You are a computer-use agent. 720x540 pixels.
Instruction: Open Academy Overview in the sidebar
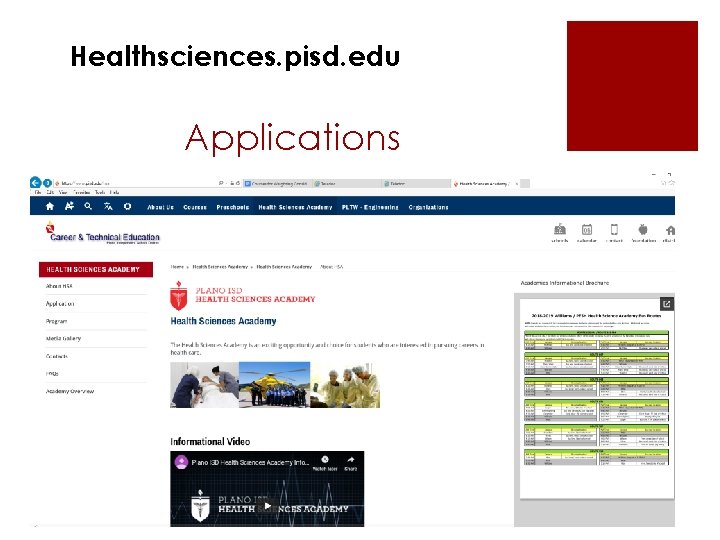click(70, 391)
